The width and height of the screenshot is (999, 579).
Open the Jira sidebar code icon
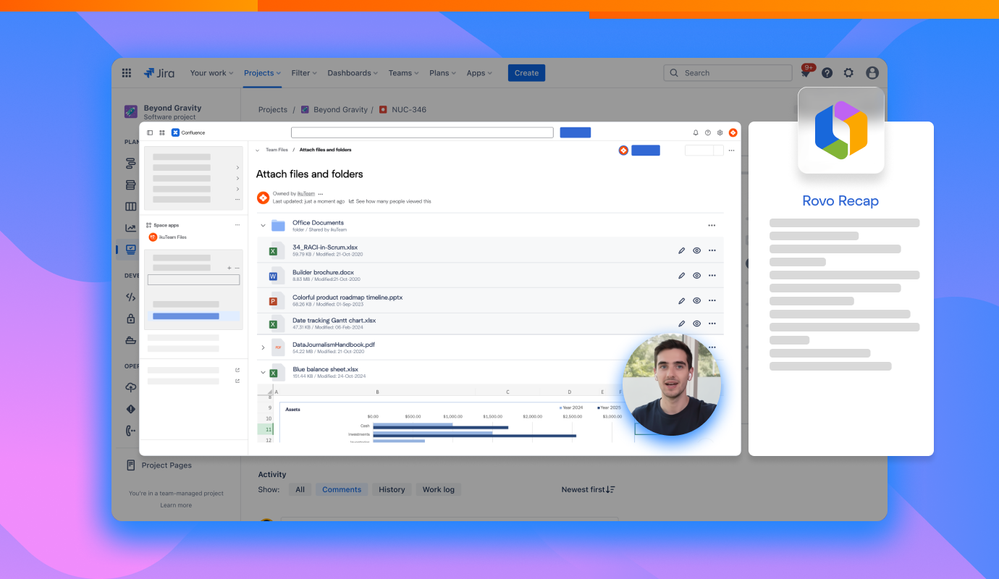click(131, 297)
